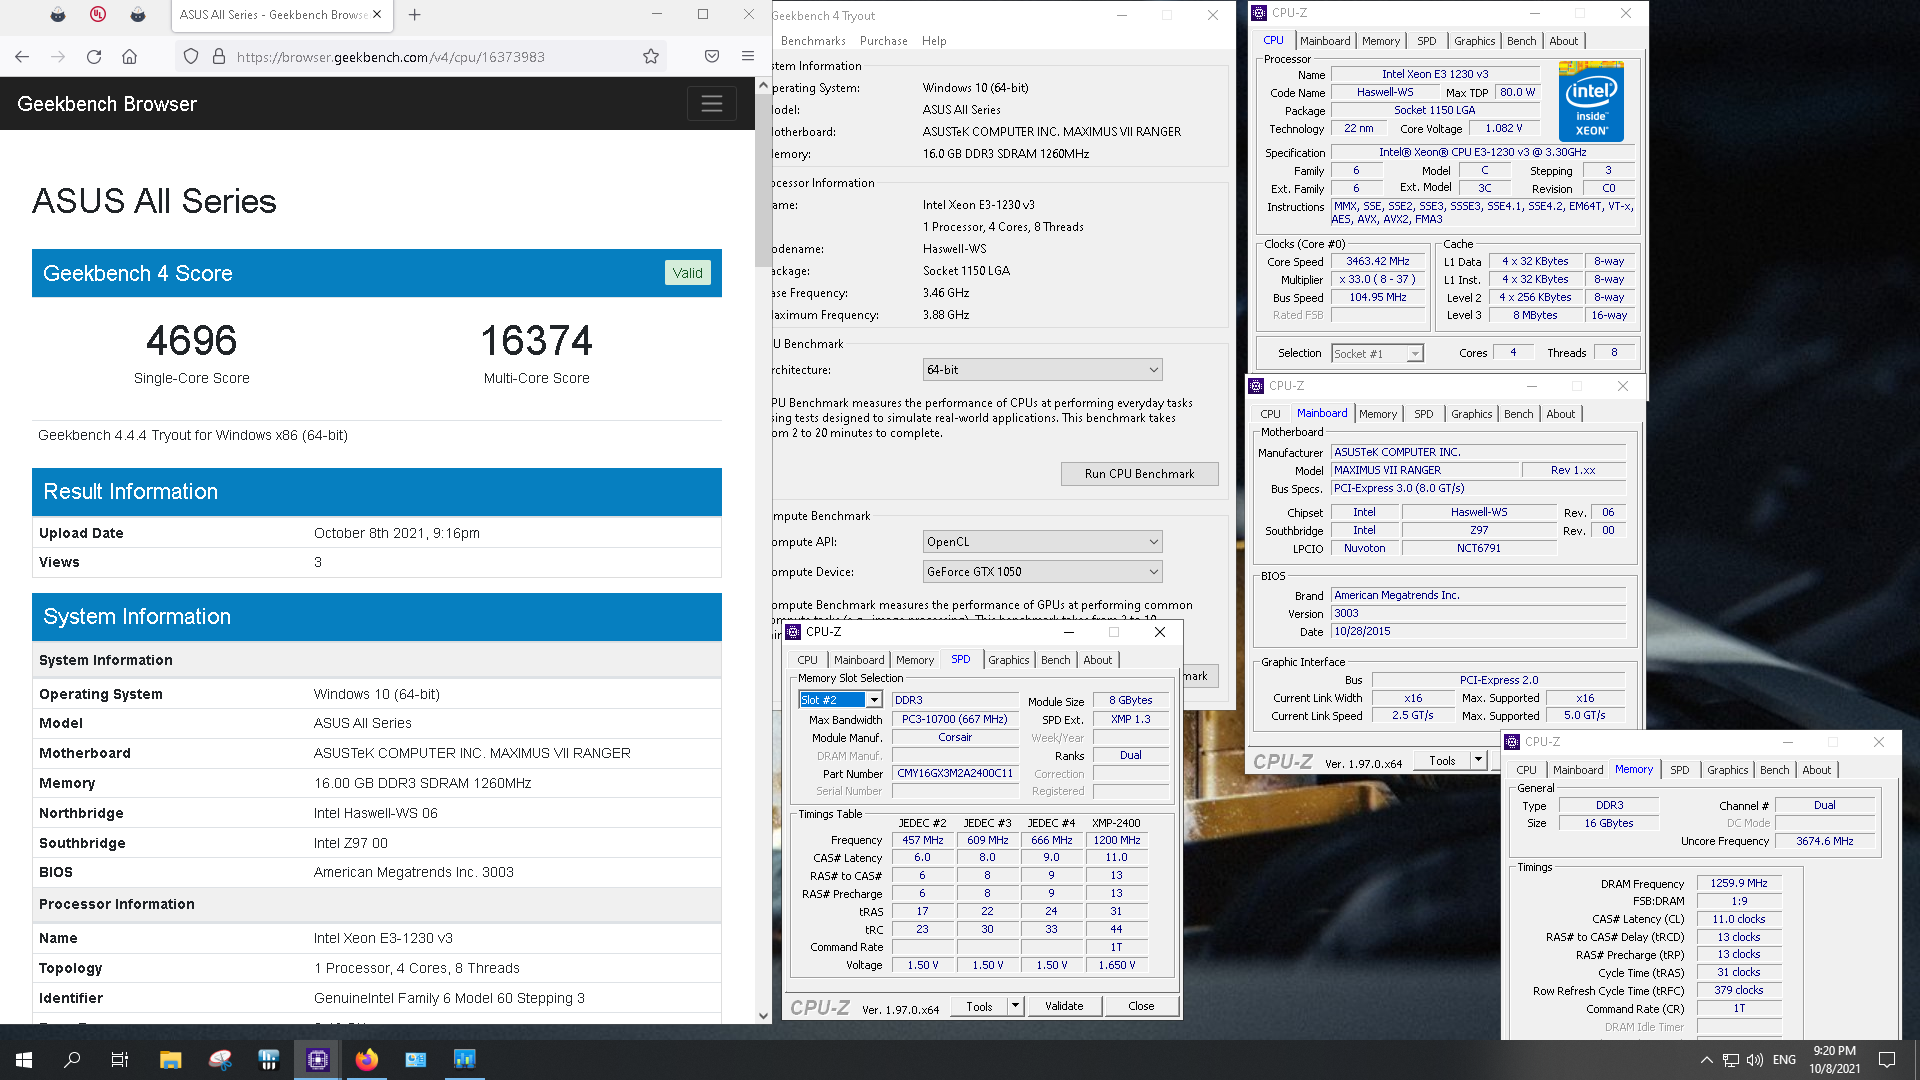The image size is (1920, 1080).
Task: Open Windows taskbar search
Action: coord(72,1060)
